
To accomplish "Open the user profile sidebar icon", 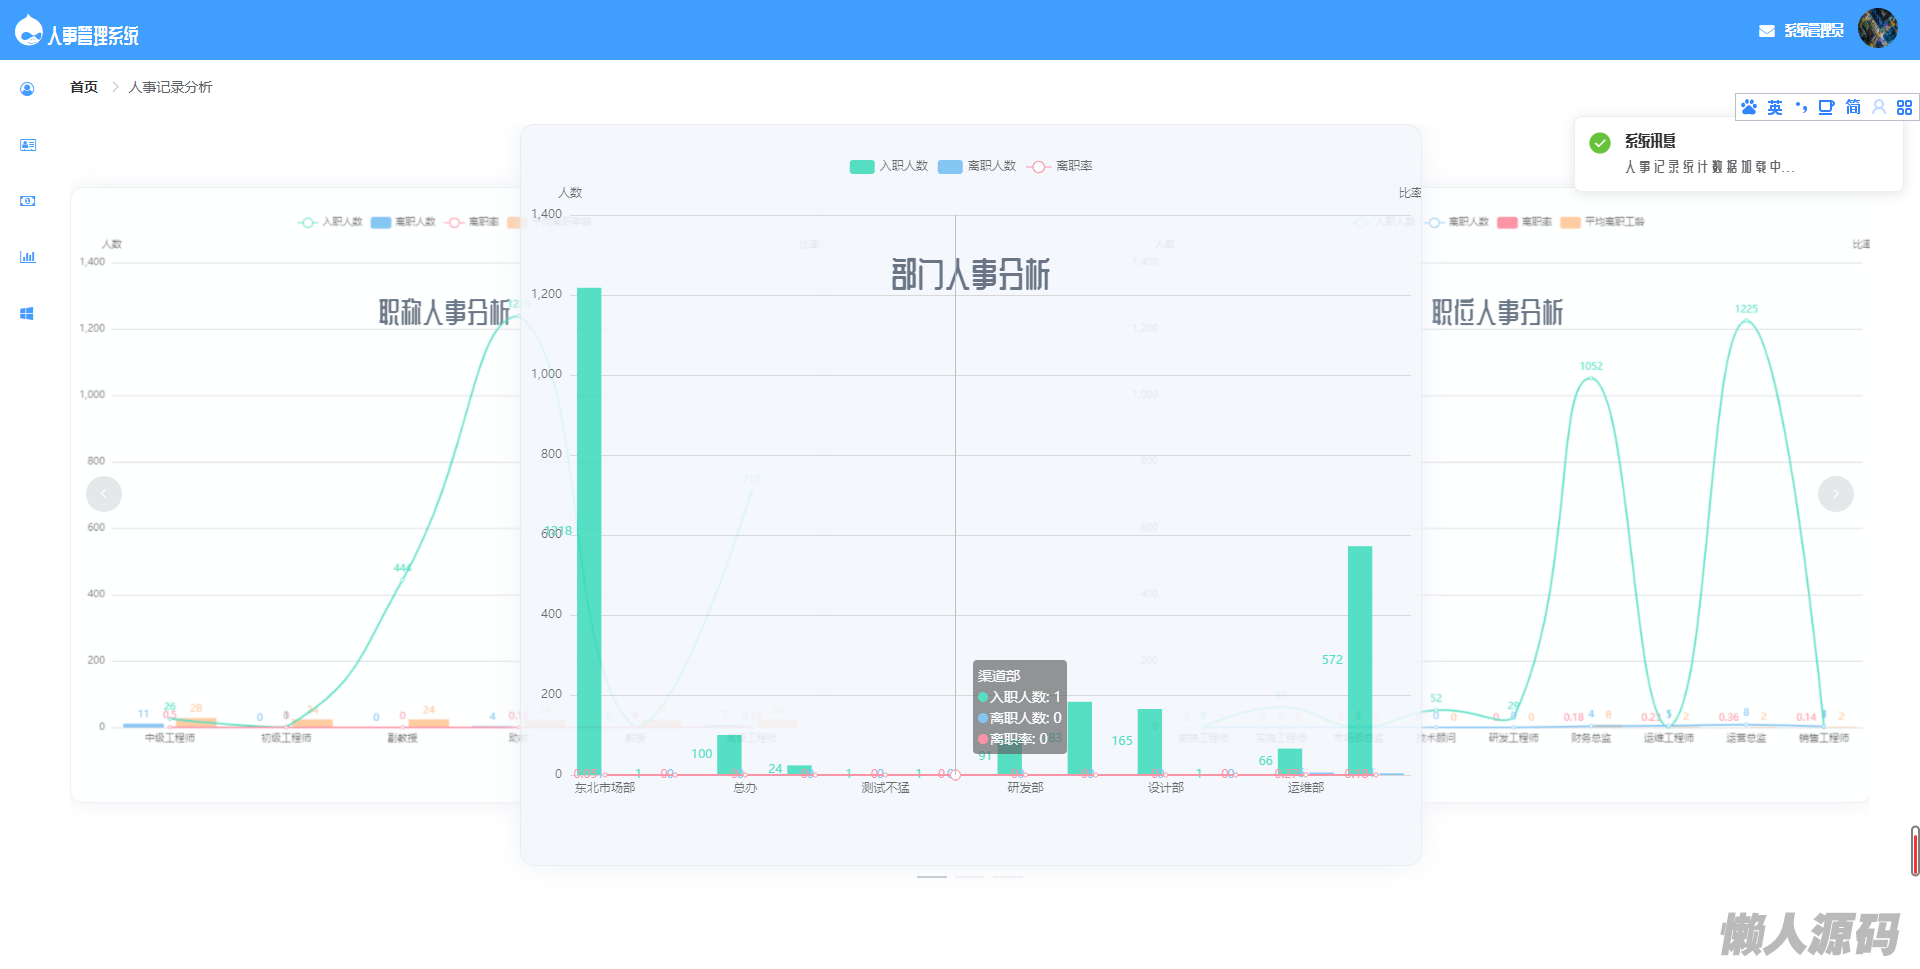I will (27, 89).
